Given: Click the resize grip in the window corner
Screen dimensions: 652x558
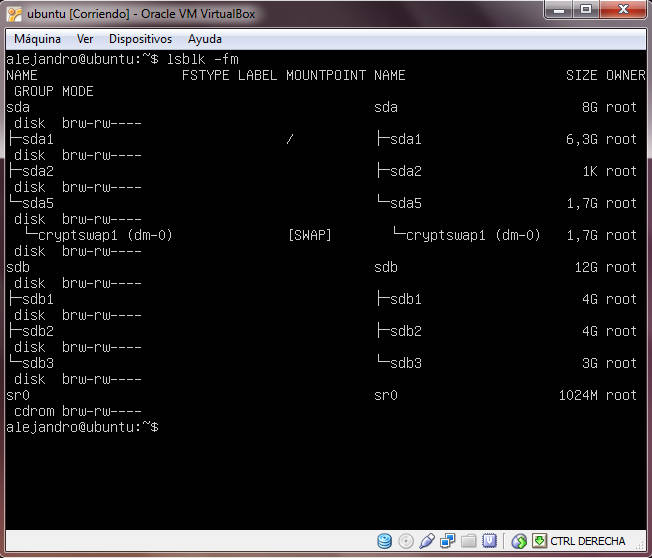Looking at the screenshot, I should tap(642, 548).
